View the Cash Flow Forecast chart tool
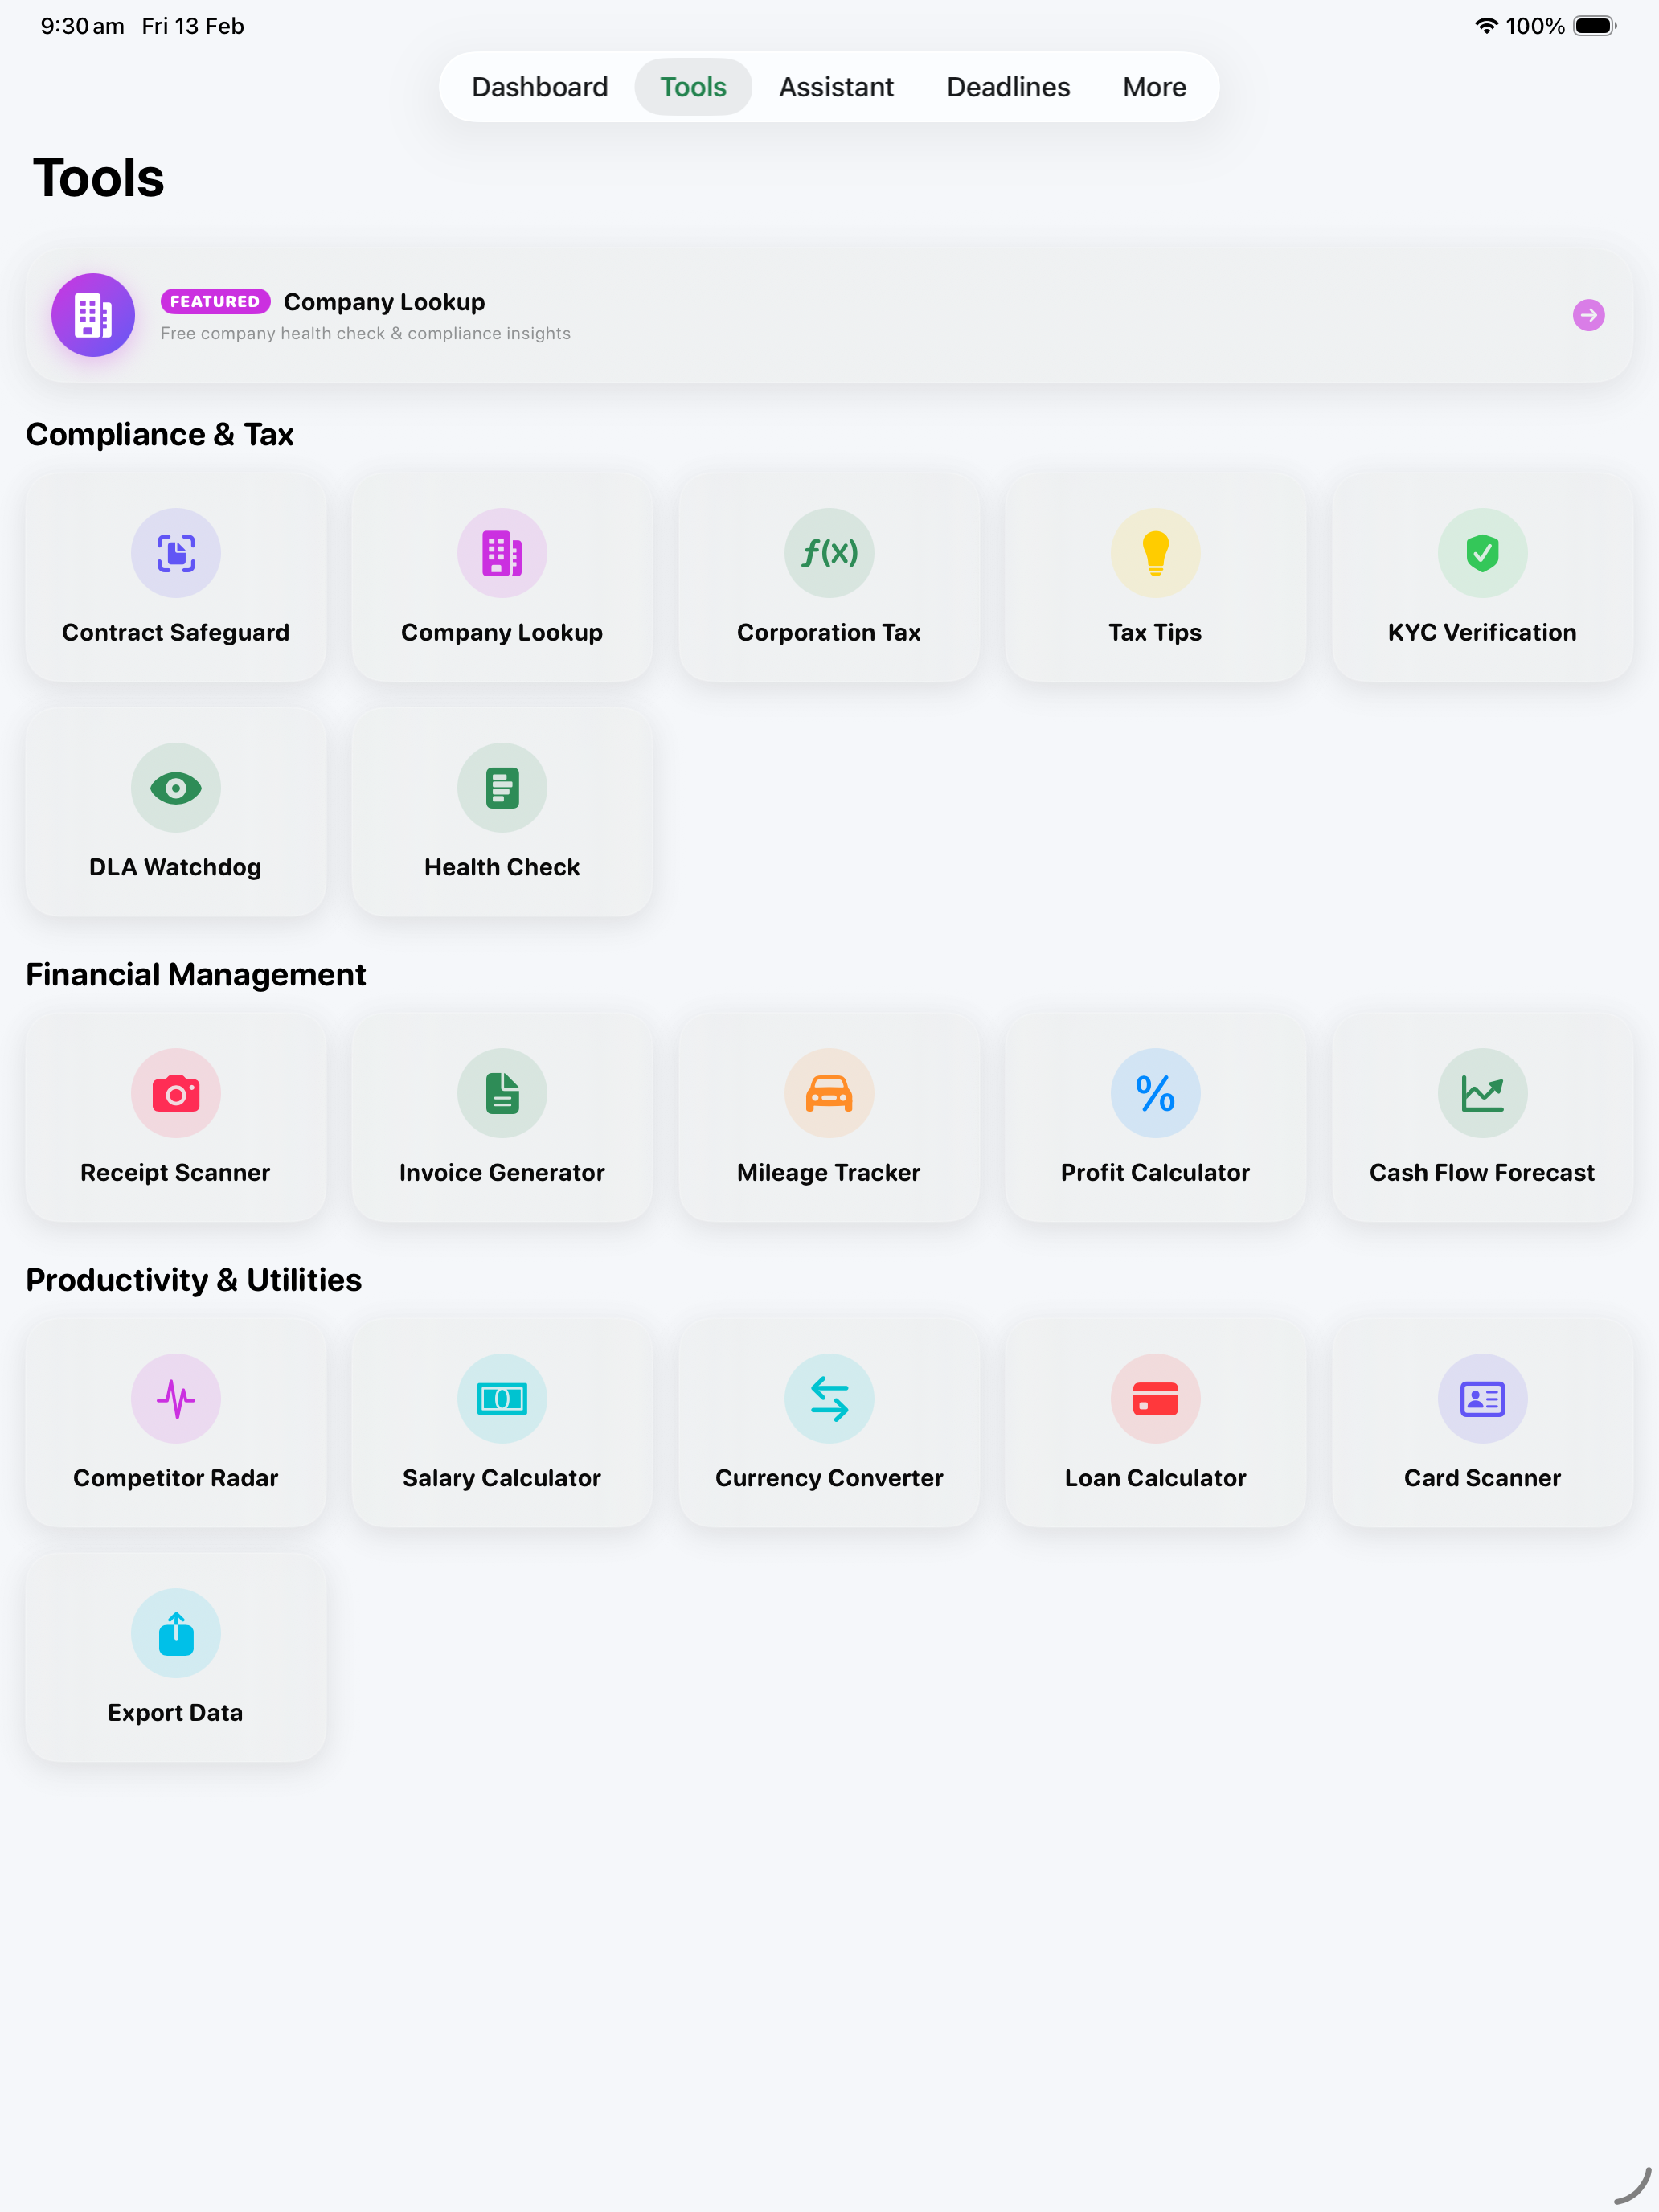This screenshot has height=2212, width=1659. click(1482, 1118)
